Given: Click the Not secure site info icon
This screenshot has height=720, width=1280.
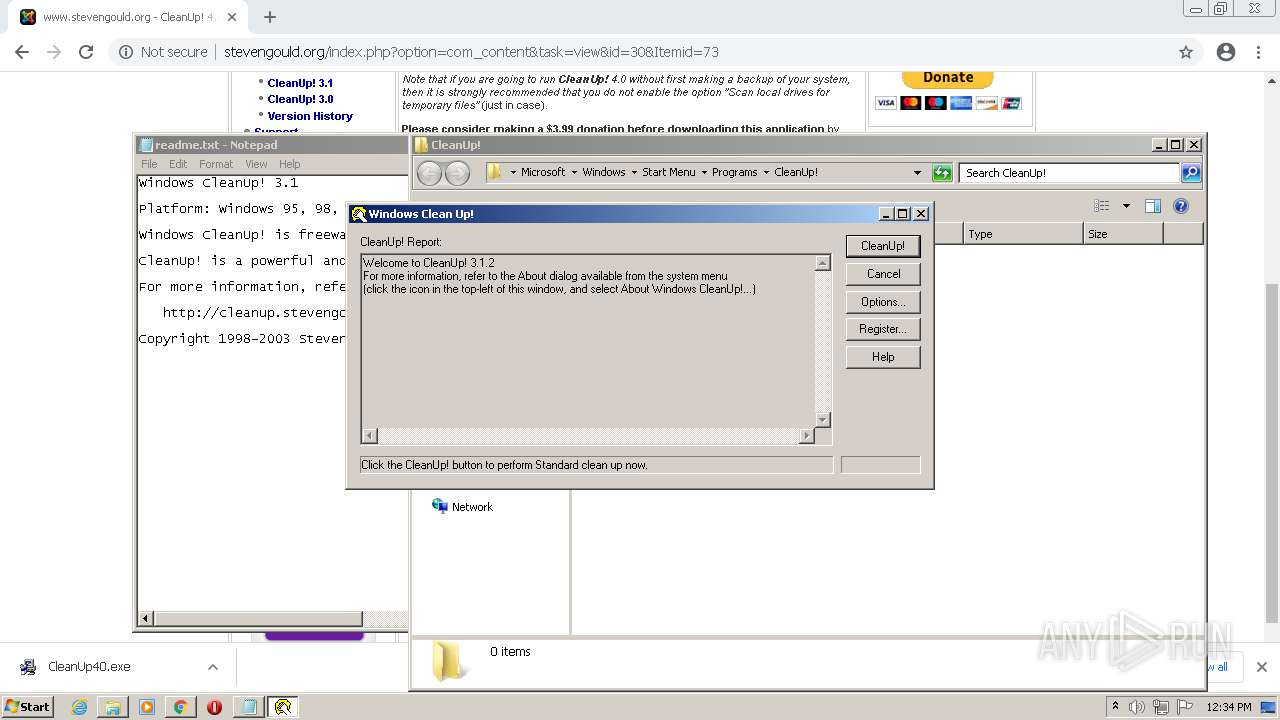Looking at the screenshot, I should (x=126, y=52).
